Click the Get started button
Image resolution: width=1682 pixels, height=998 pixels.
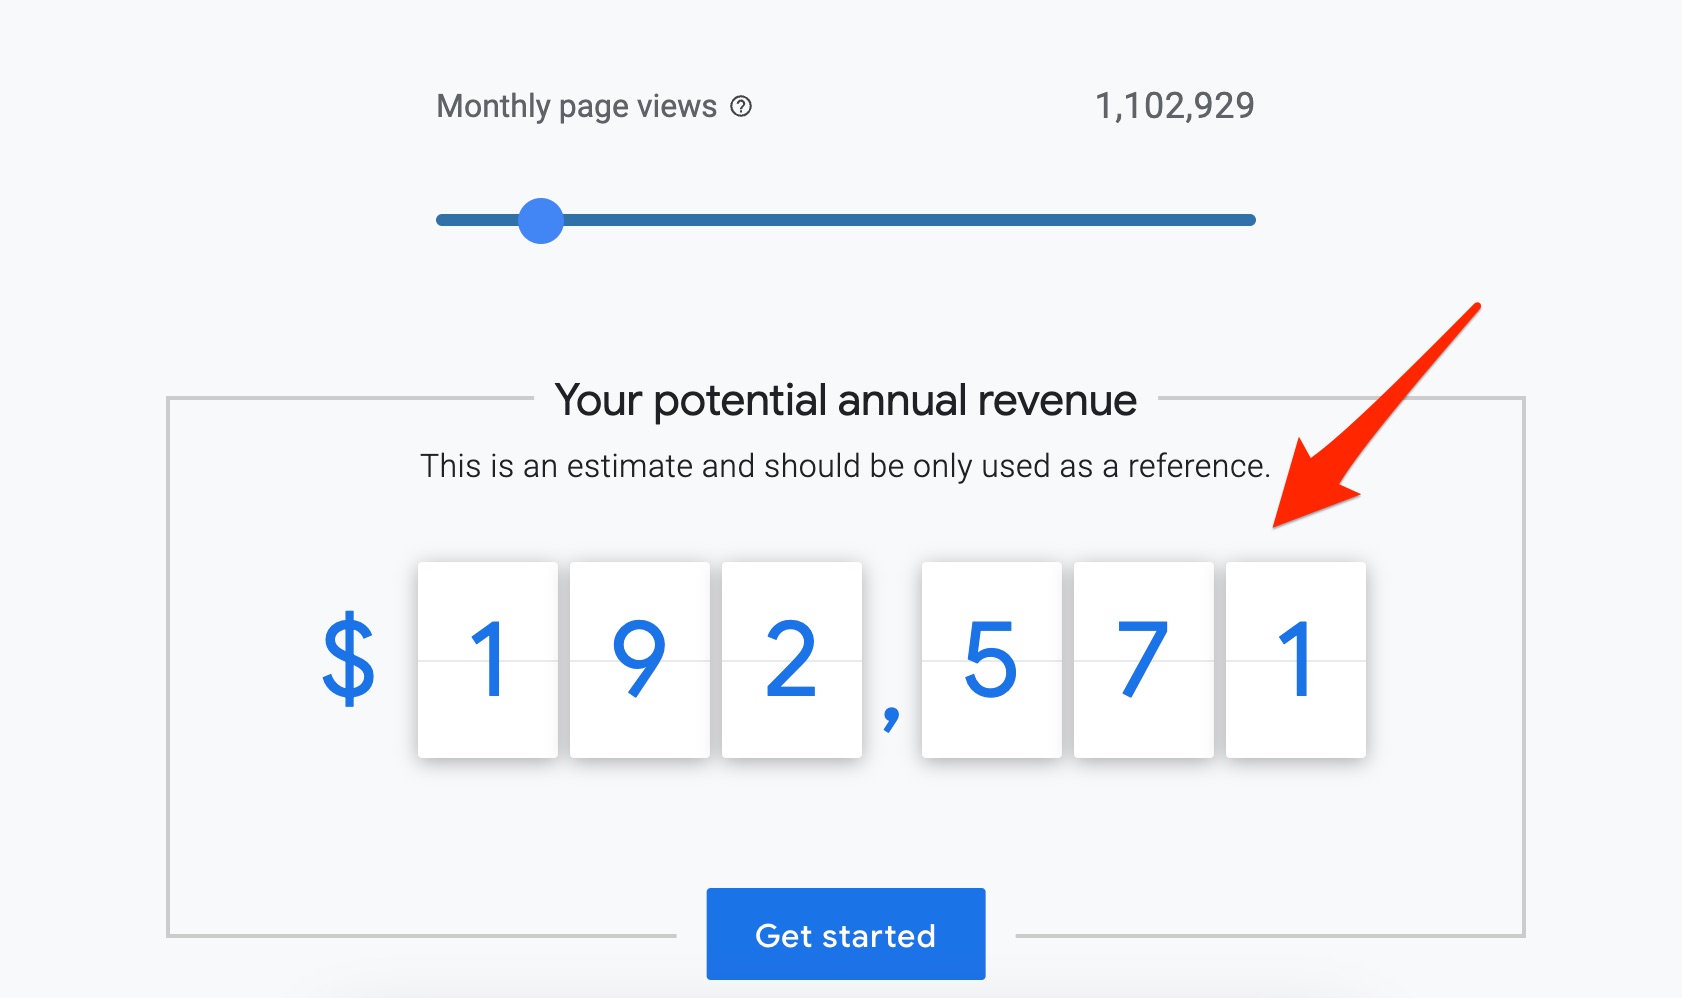[846, 934]
